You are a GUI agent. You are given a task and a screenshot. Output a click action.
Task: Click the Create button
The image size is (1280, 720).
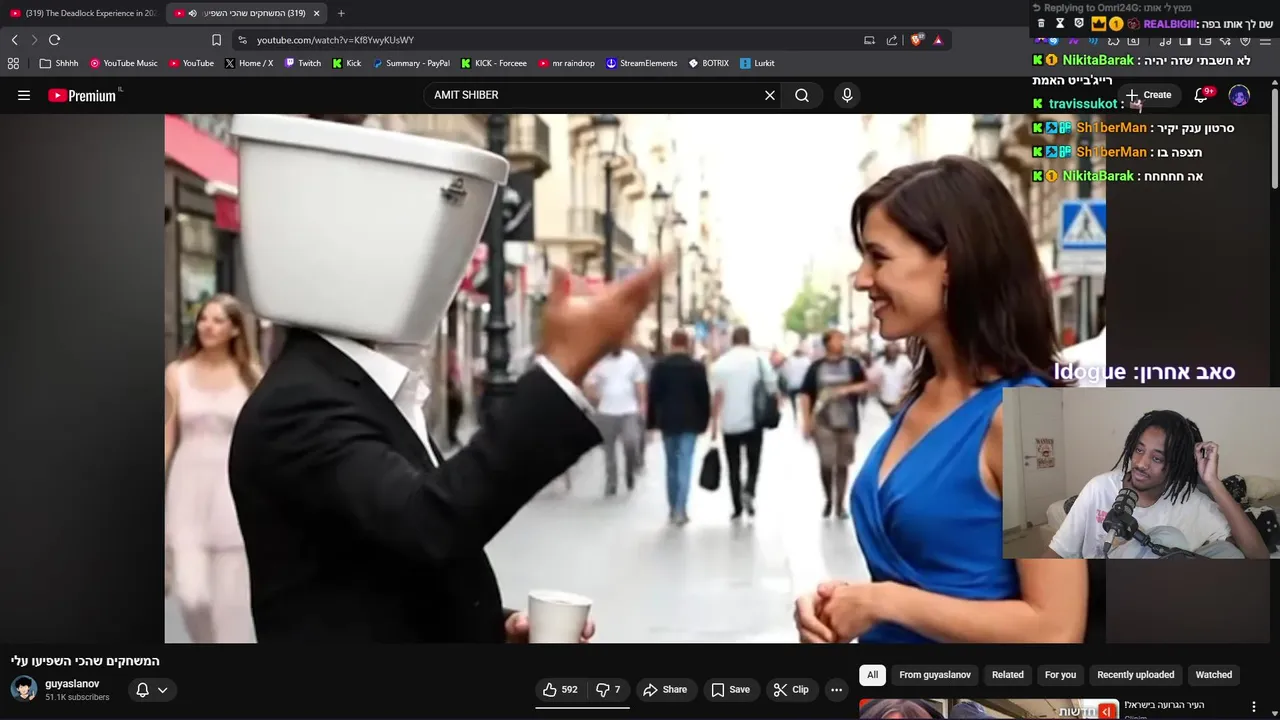(1148, 95)
